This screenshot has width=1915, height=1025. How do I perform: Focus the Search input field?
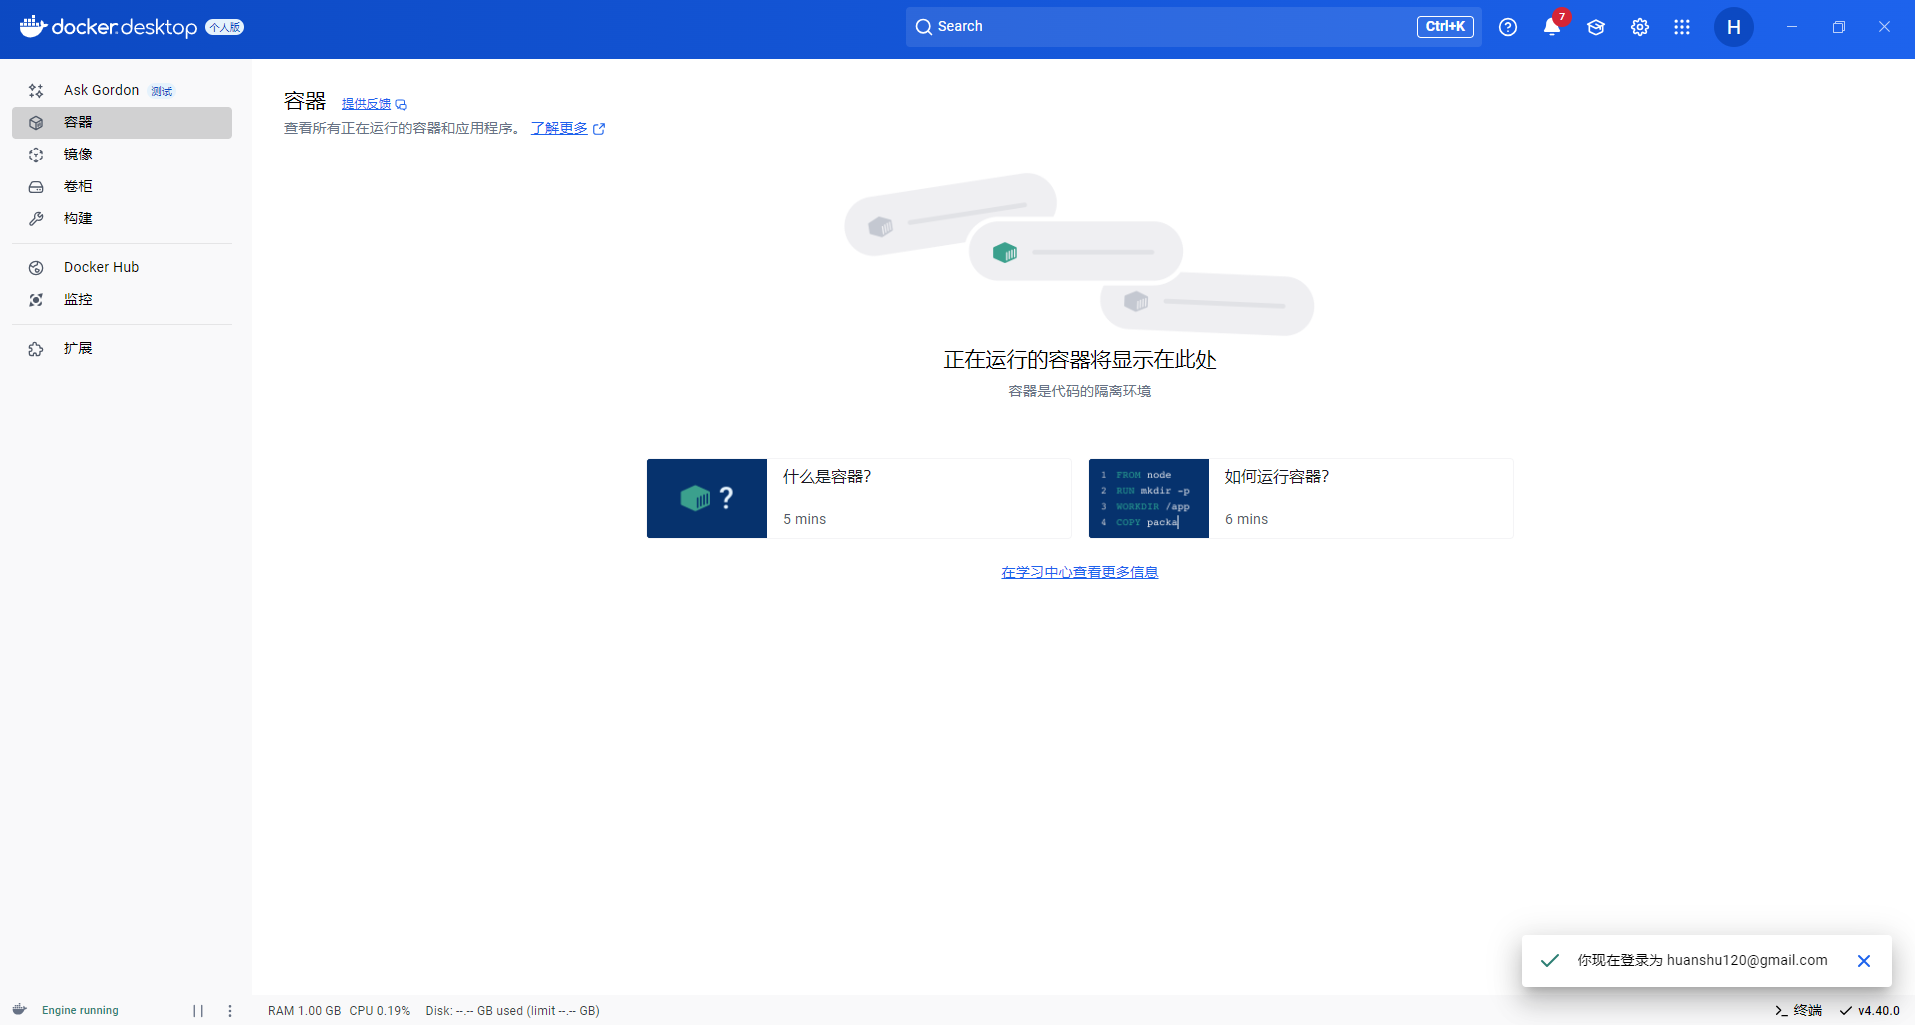pos(1194,27)
